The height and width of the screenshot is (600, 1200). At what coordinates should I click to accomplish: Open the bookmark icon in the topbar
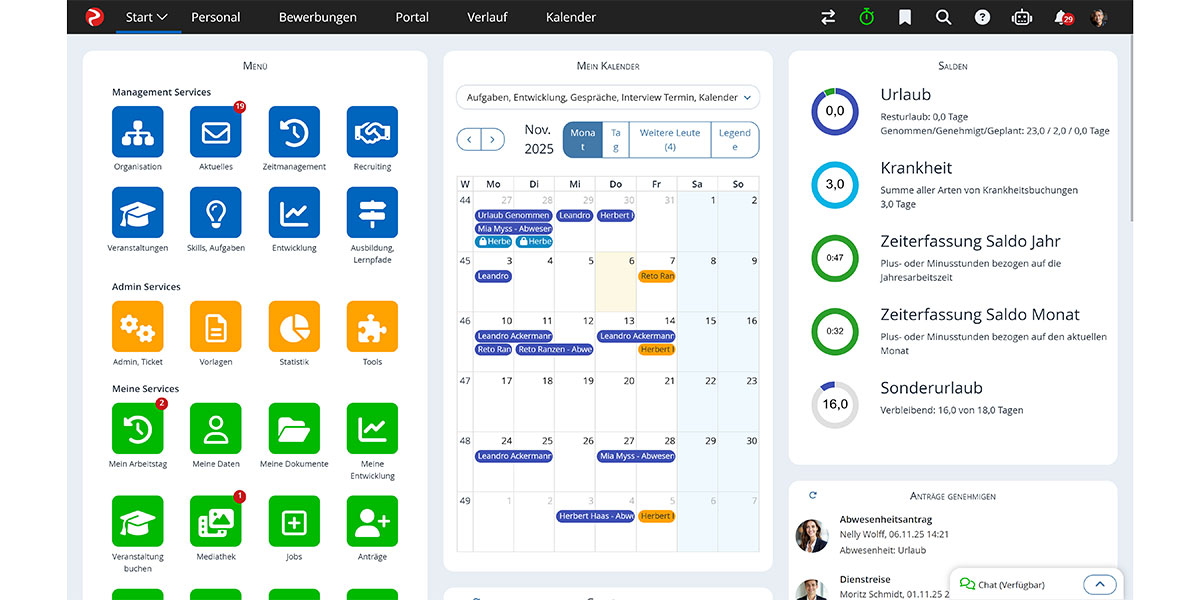[x=904, y=16]
